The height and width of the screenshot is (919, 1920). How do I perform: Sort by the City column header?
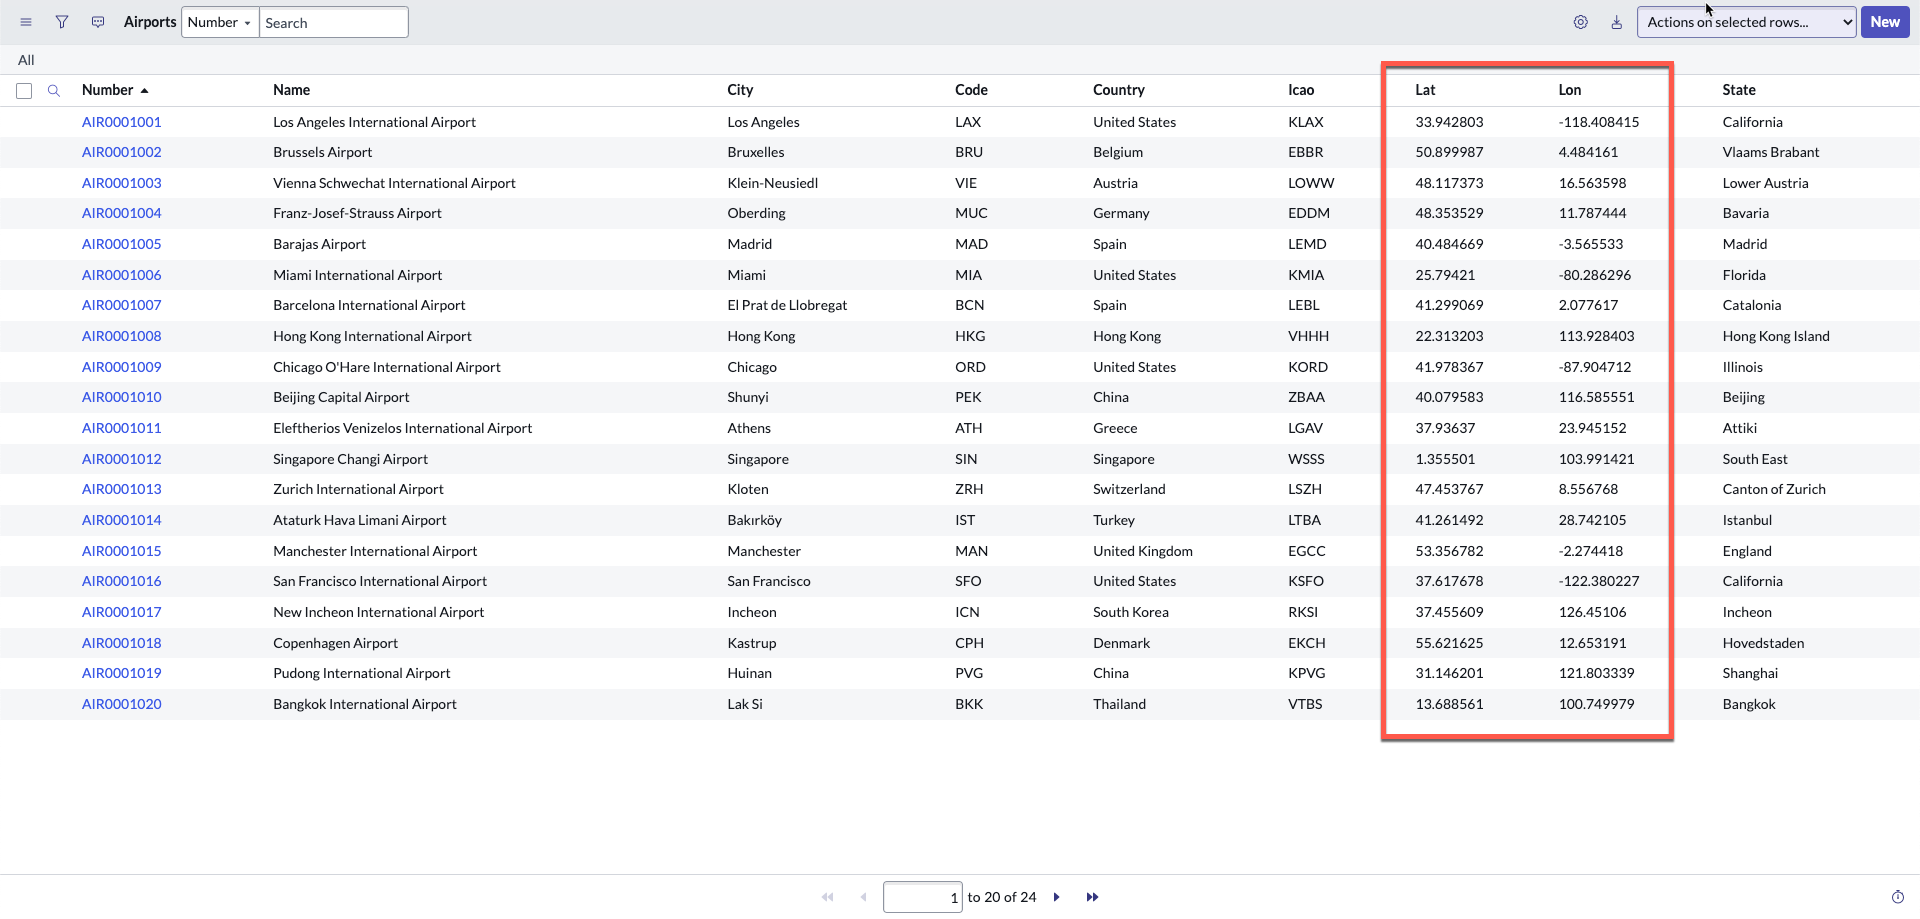click(740, 90)
